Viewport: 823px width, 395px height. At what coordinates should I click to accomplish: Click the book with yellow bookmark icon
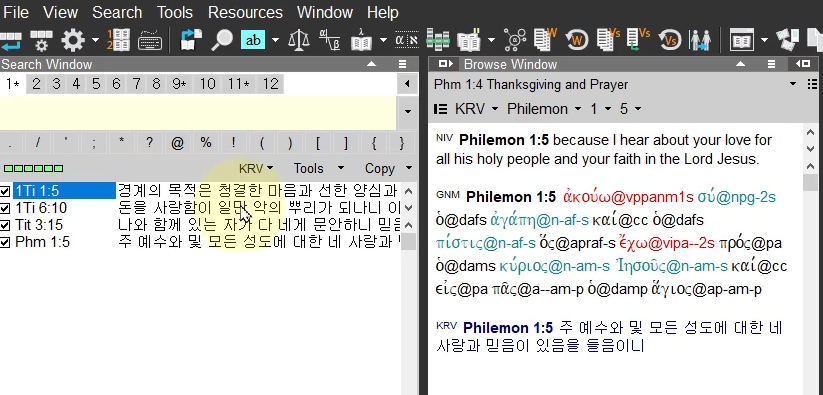pyautogui.click(x=469, y=40)
